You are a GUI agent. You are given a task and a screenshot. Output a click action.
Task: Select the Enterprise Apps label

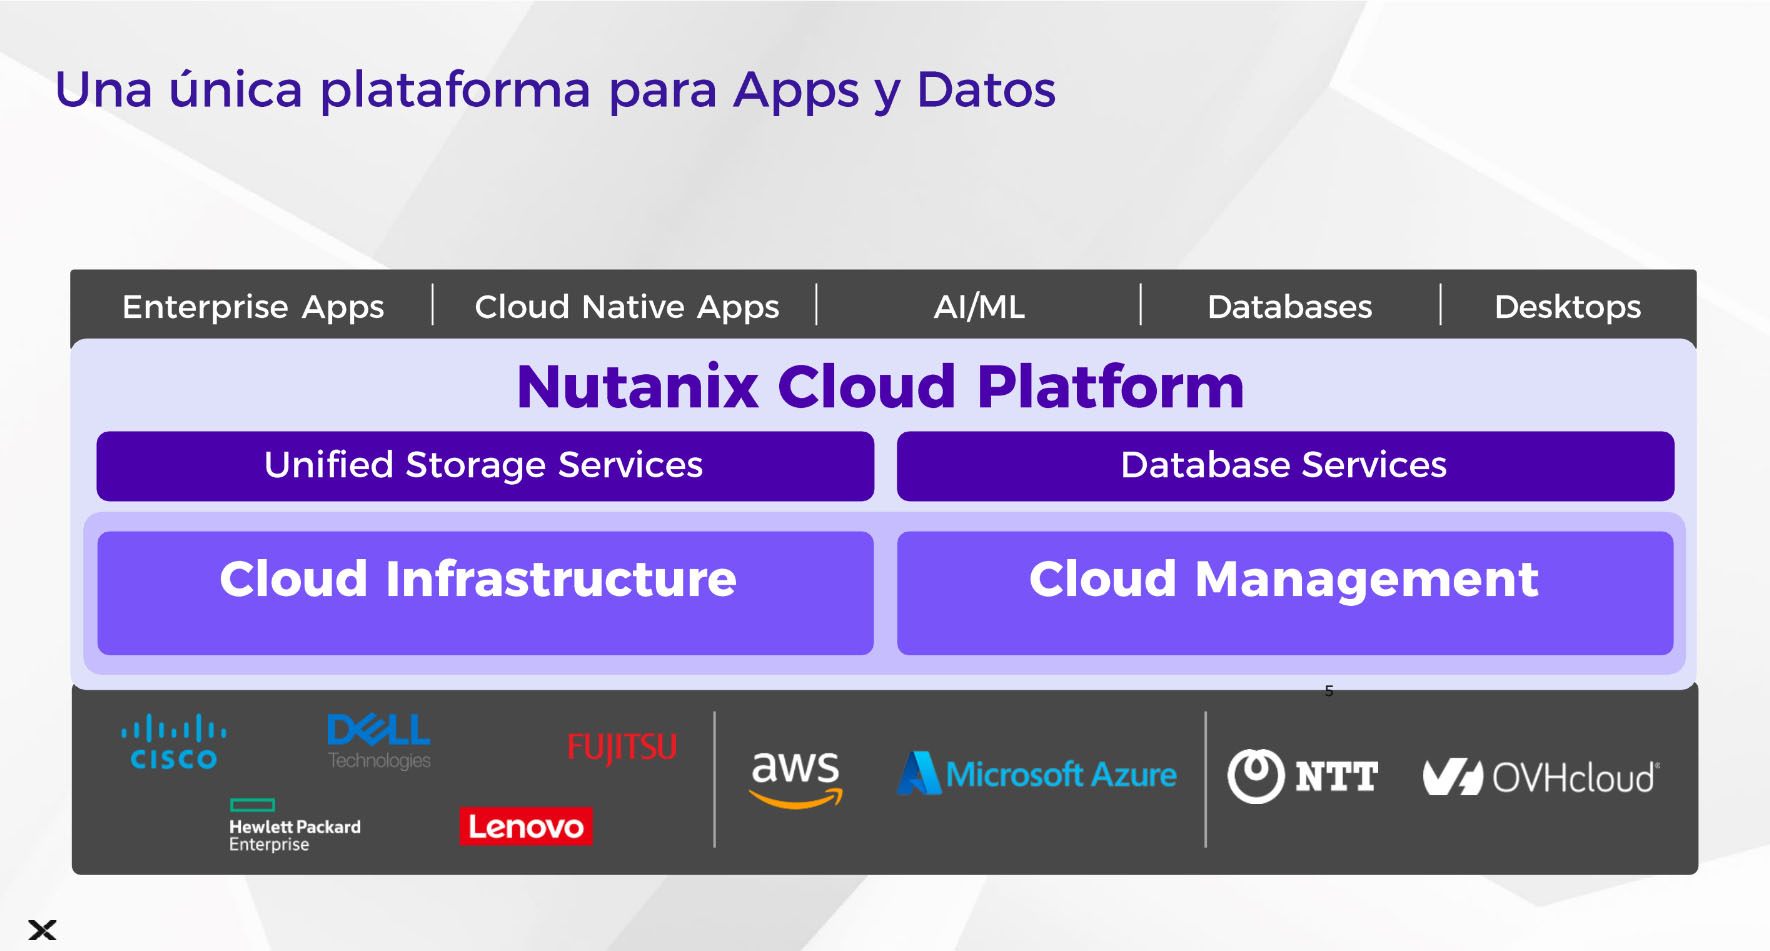click(253, 306)
